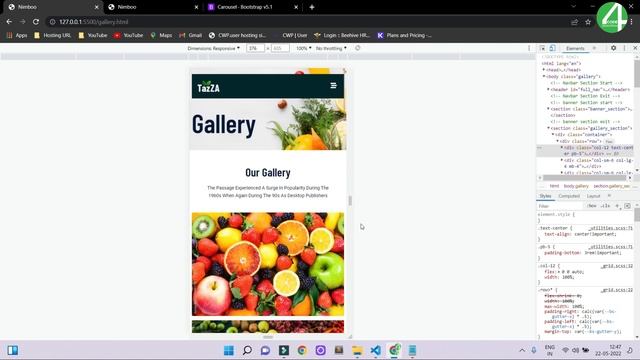
Task: Go forward in the browser
Action: click(x=23, y=22)
